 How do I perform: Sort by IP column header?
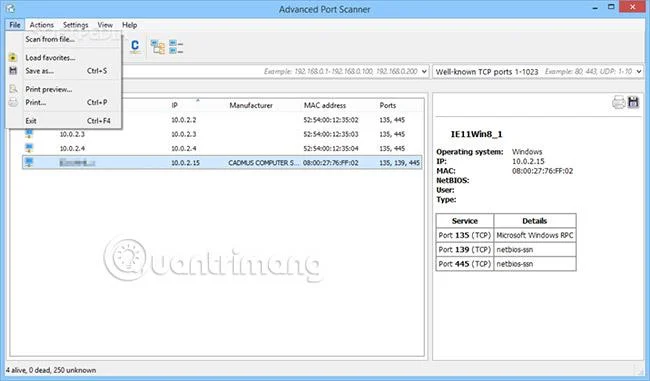point(175,105)
